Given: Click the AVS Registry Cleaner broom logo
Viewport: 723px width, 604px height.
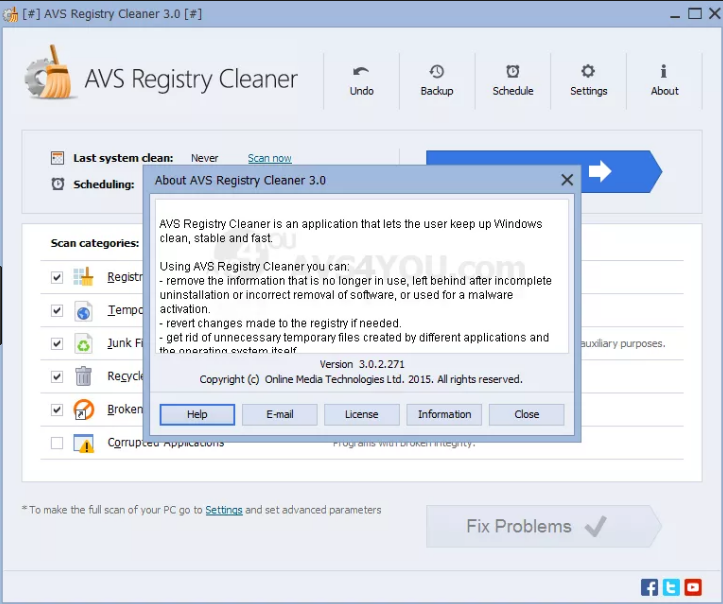Looking at the screenshot, I should click(x=49, y=74).
